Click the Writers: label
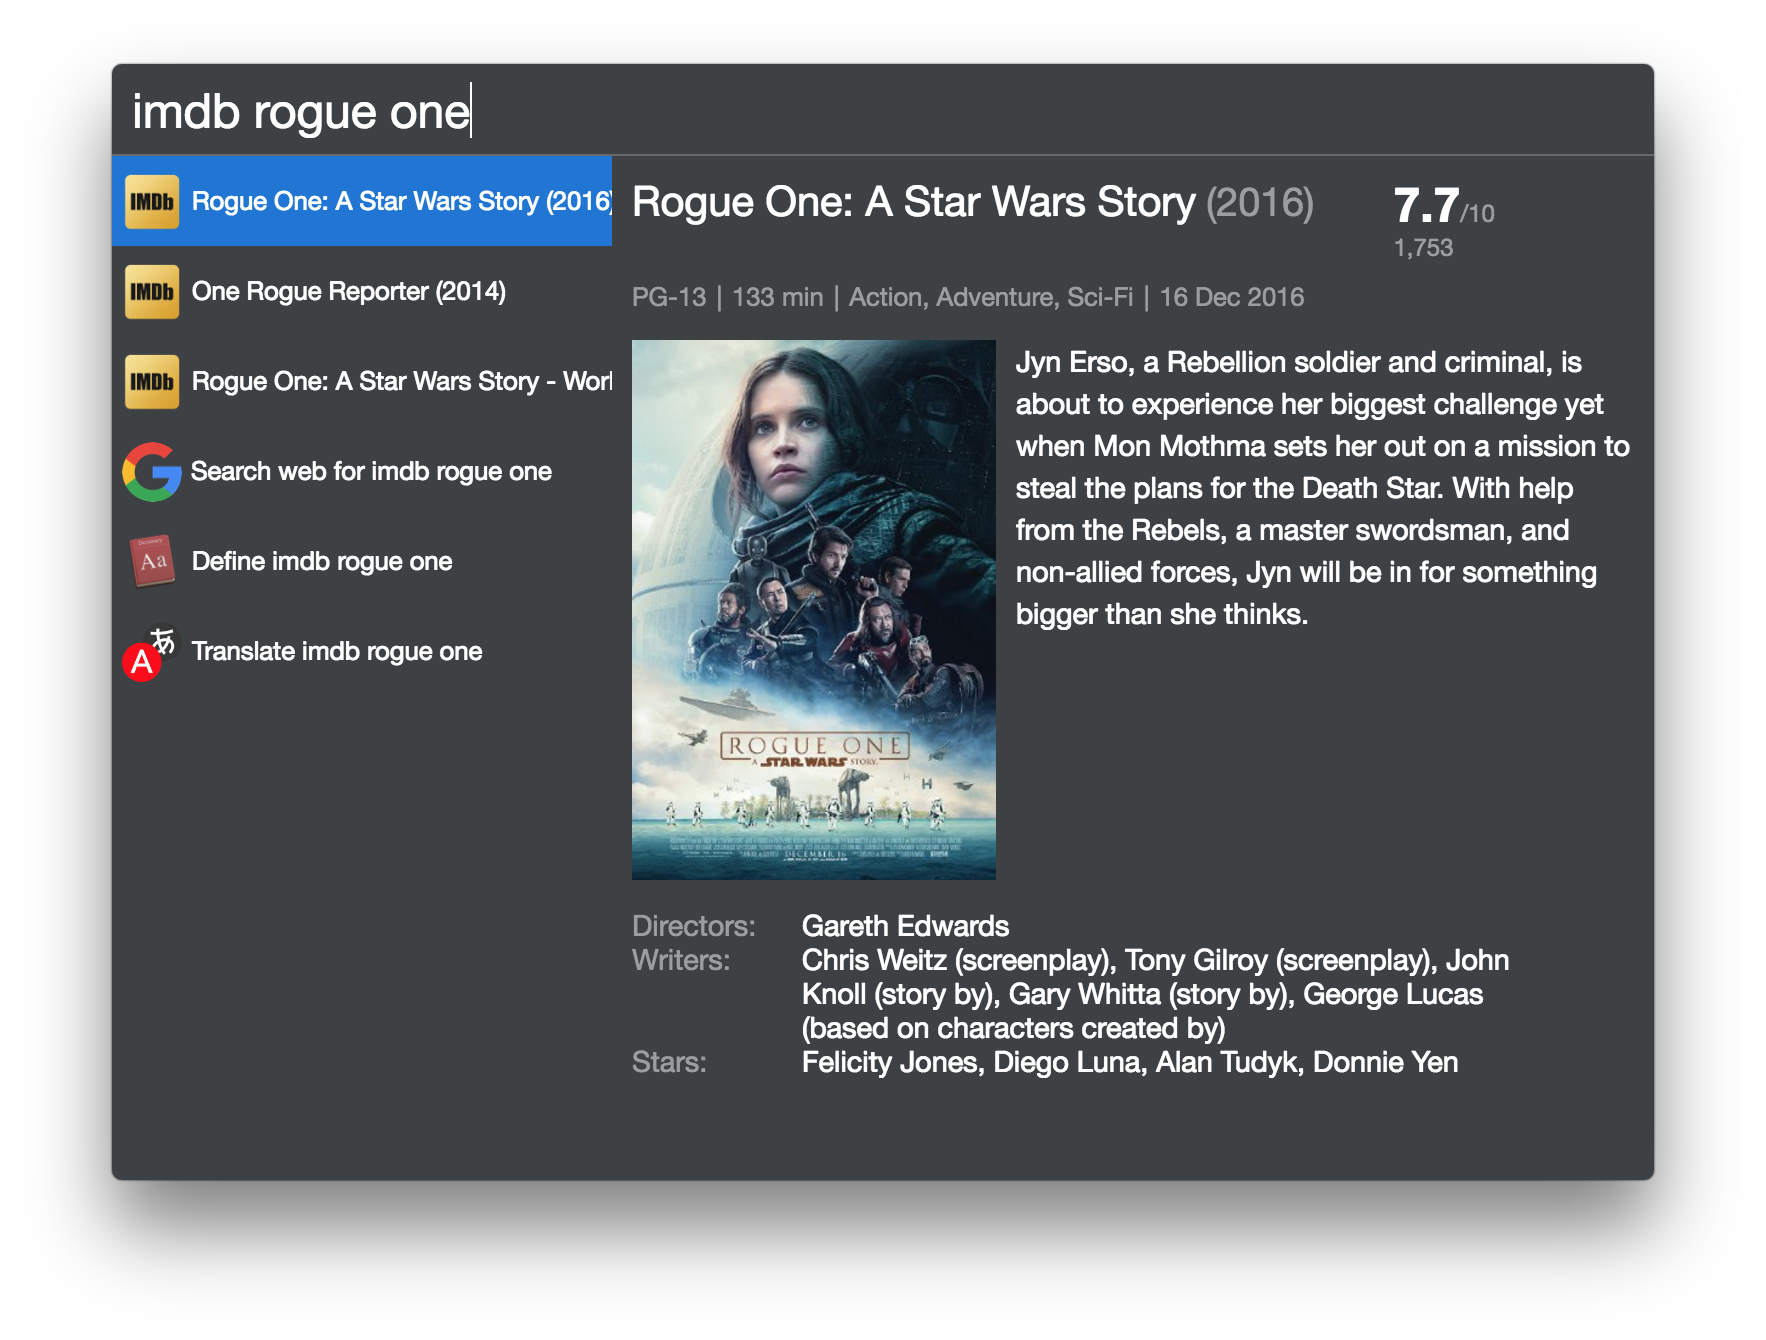Image resolution: width=1766 pixels, height=1340 pixels. (x=681, y=960)
